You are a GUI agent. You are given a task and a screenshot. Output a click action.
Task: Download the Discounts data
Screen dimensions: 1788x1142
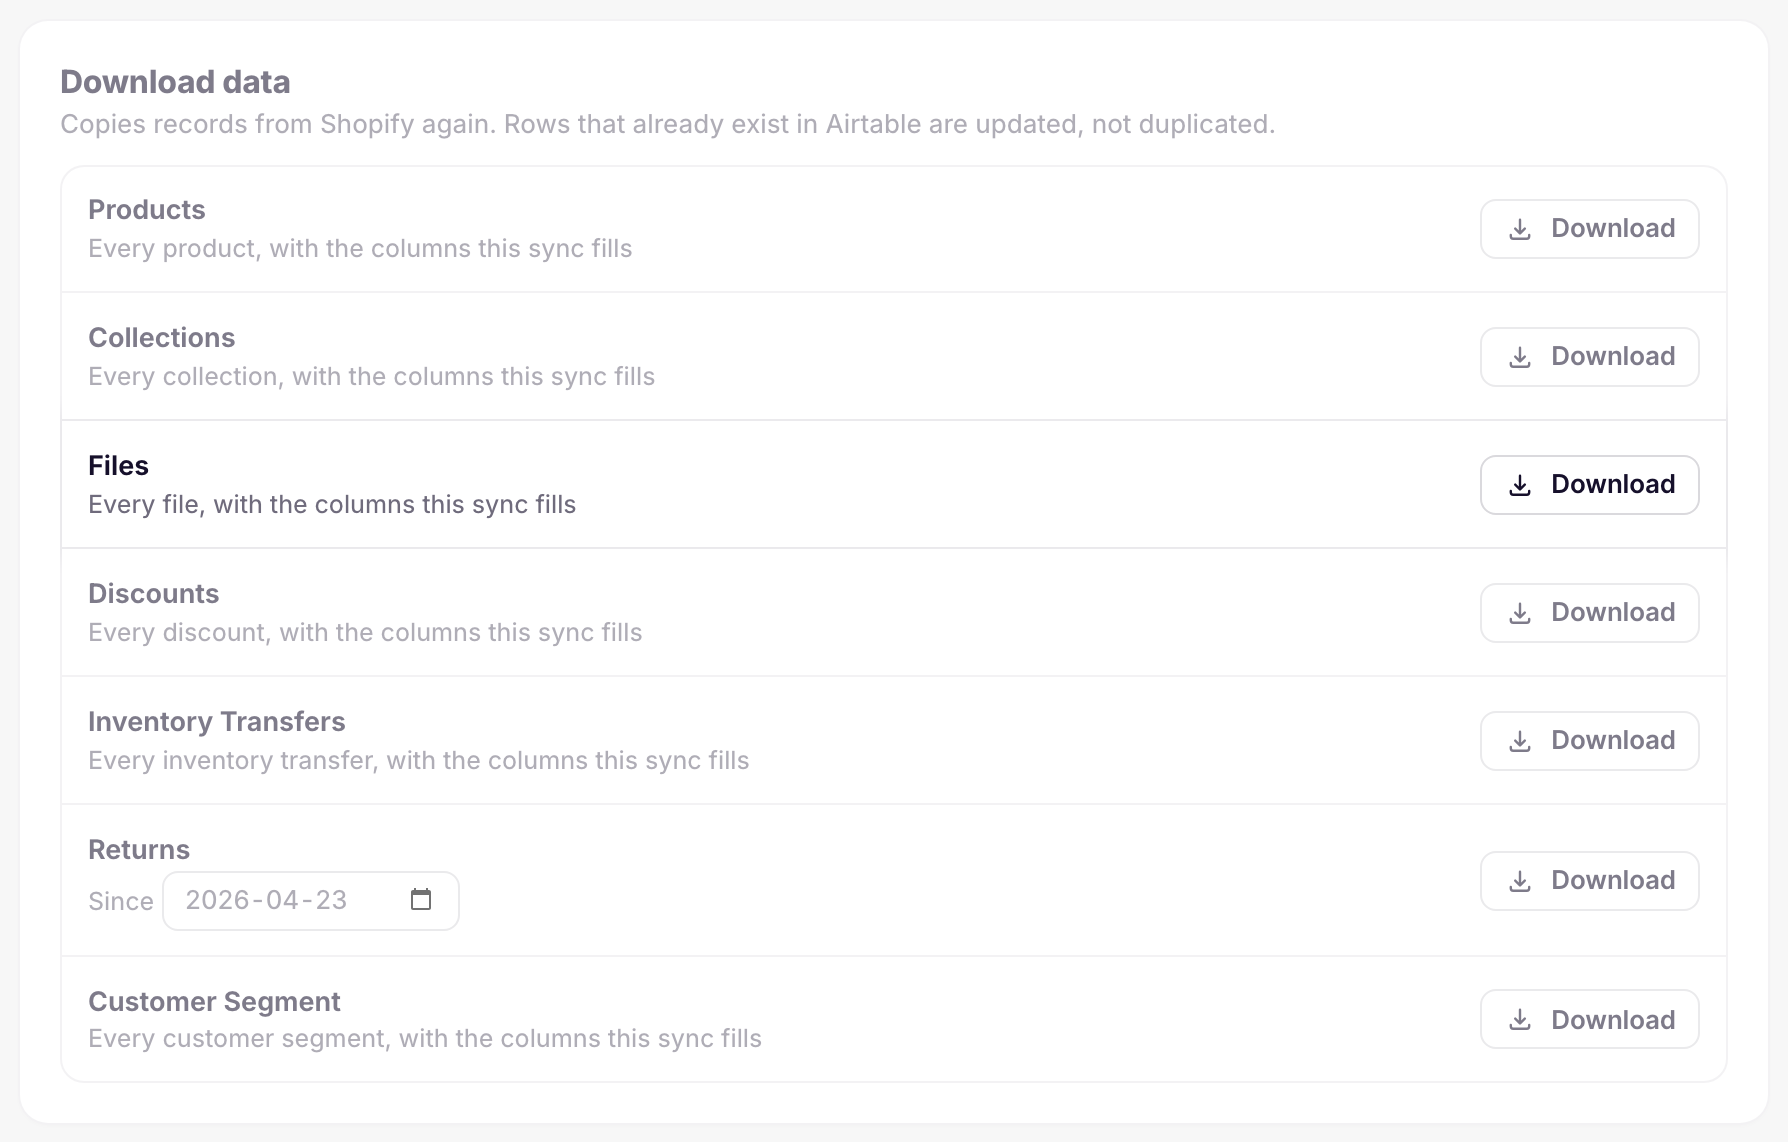click(x=1589, y=613)
